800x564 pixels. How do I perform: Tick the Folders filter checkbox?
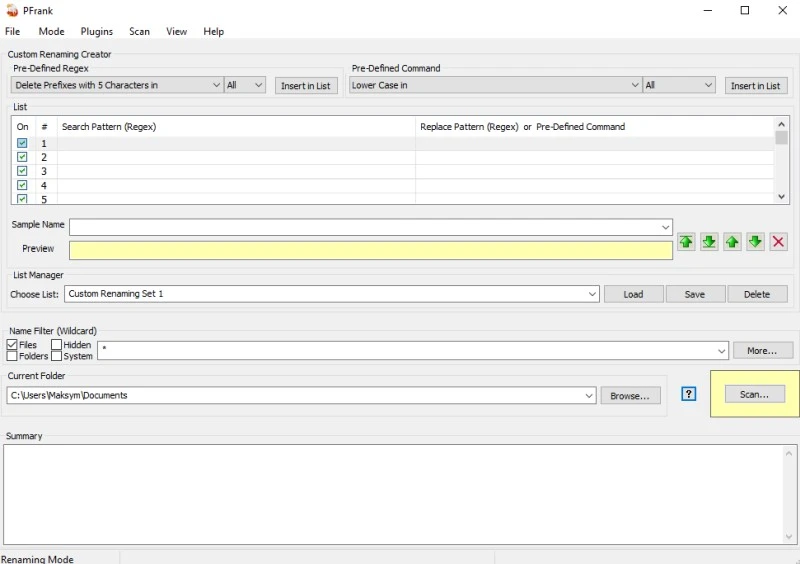[x=12, y=356]
